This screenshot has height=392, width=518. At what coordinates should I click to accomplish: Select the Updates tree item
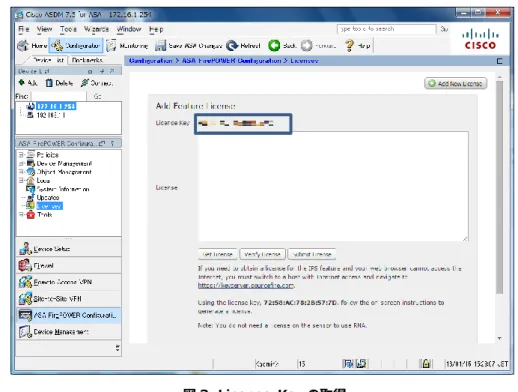(48, 197)
